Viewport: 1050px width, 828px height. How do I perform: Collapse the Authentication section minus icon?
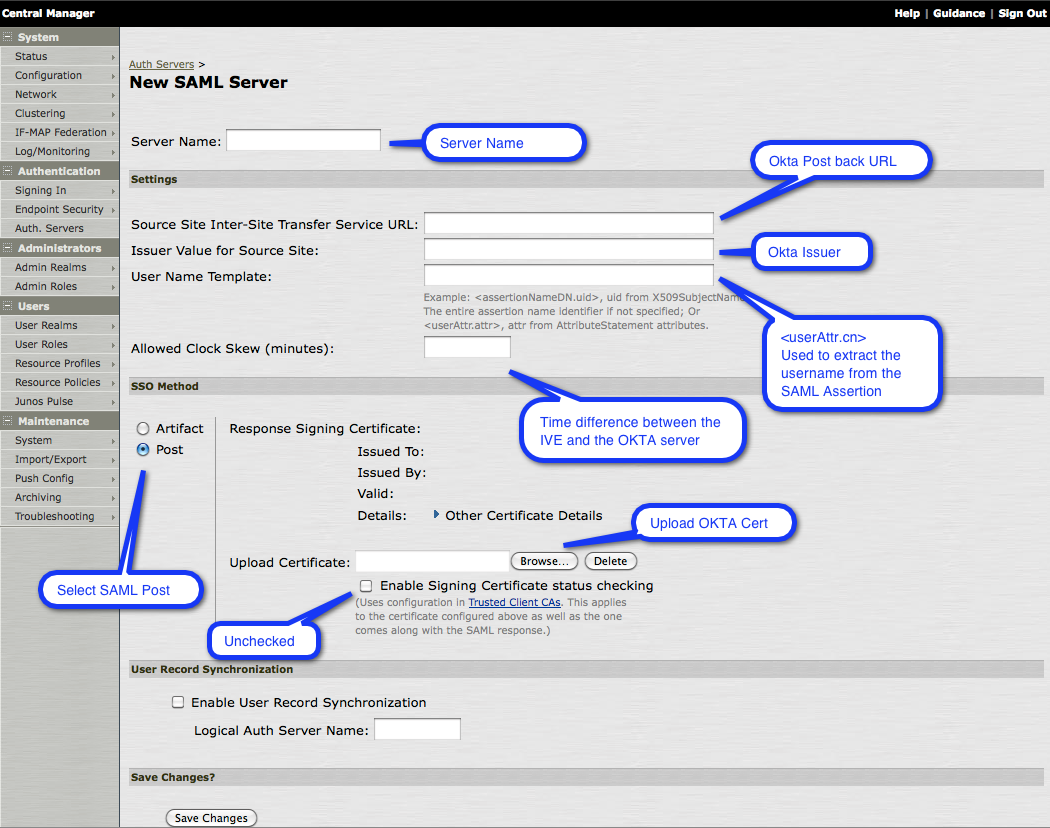point(8,171)
